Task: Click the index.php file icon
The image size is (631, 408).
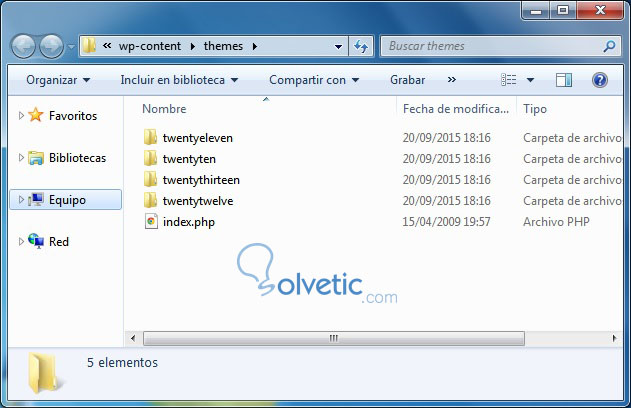Action: pyautogui.click(x=151, y=221)
